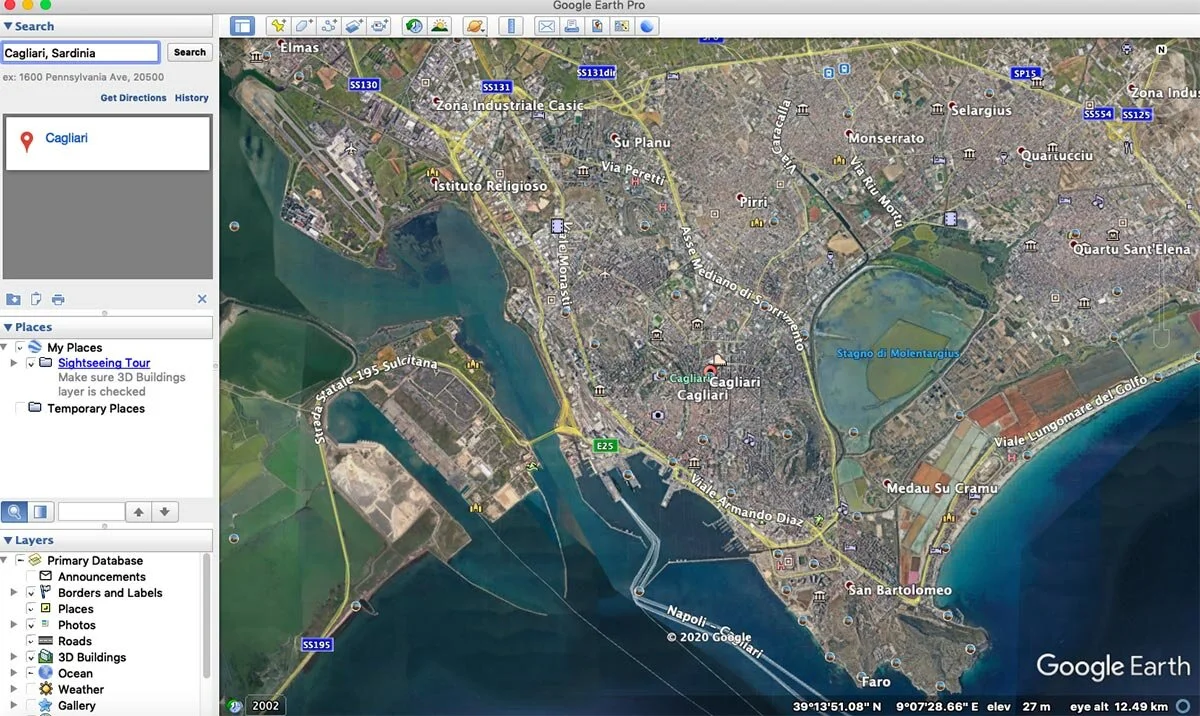Check the Temporary Places checkbox
This screenshot has width=1200, height=716.
point(20,408)
